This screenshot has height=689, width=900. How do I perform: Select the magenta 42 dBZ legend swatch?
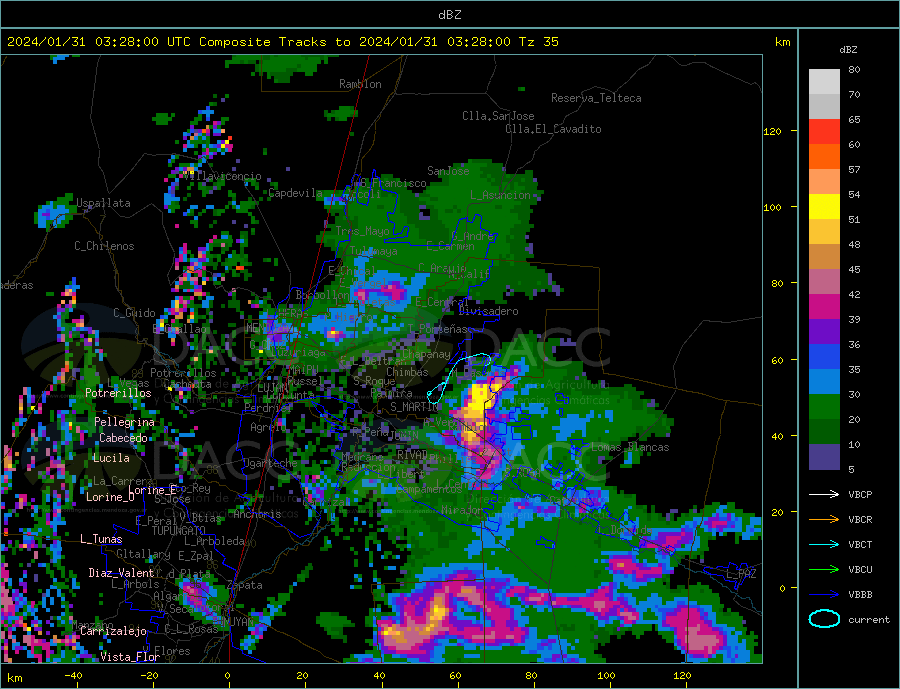click(824, 307)
